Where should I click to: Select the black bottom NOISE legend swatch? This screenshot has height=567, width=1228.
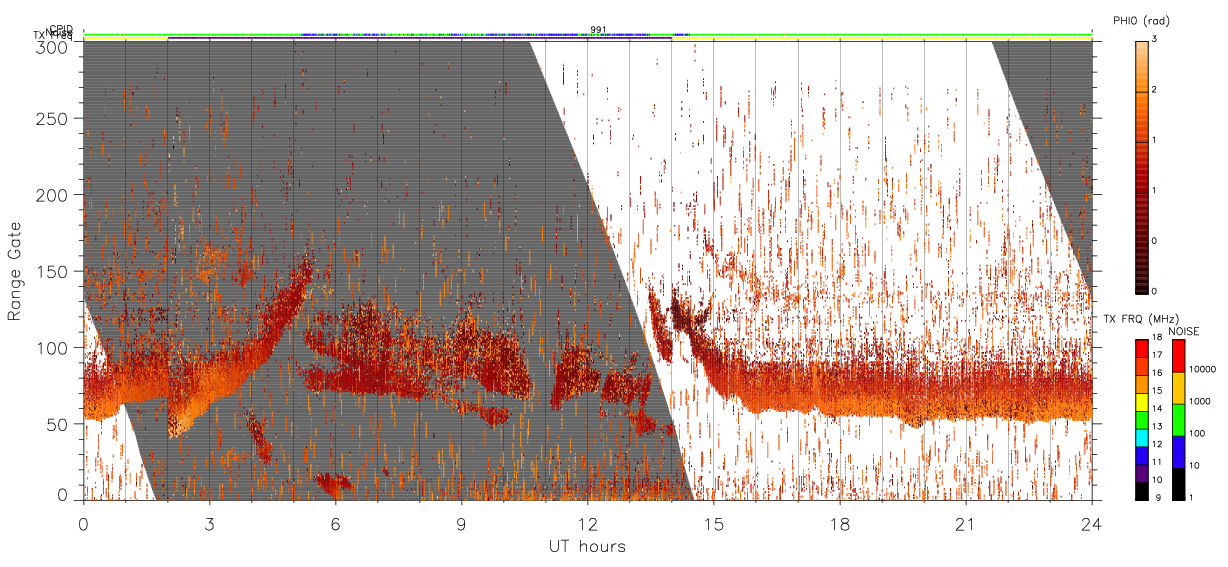tap(1178, 483)
